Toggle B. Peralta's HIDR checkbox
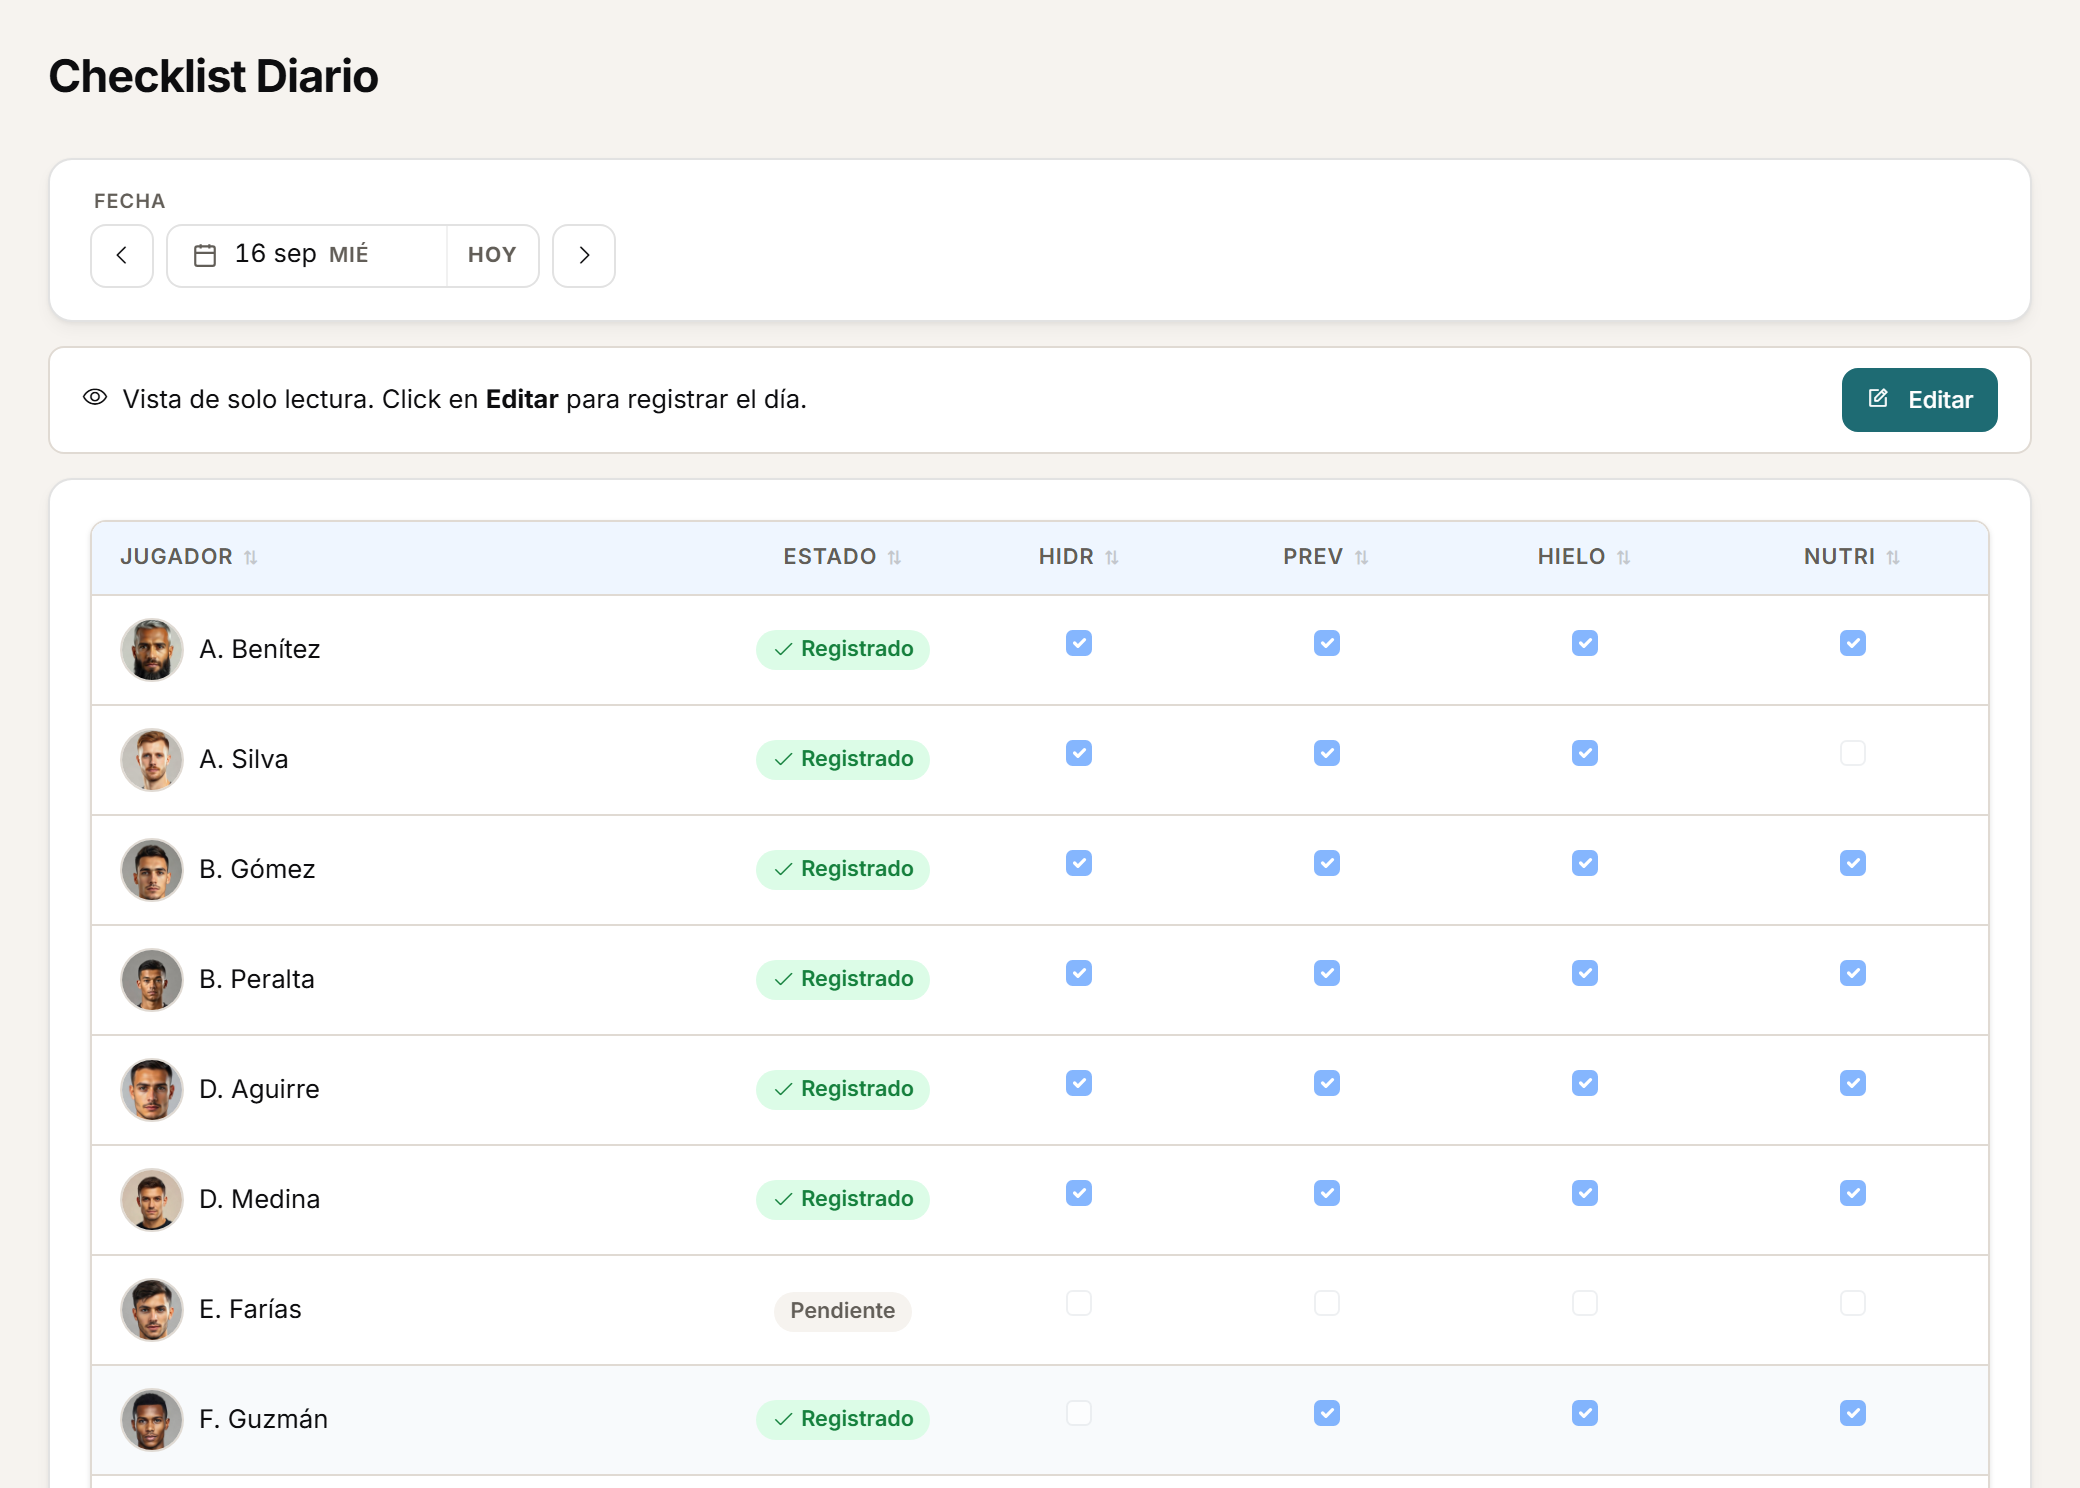 coord(1079,973)
